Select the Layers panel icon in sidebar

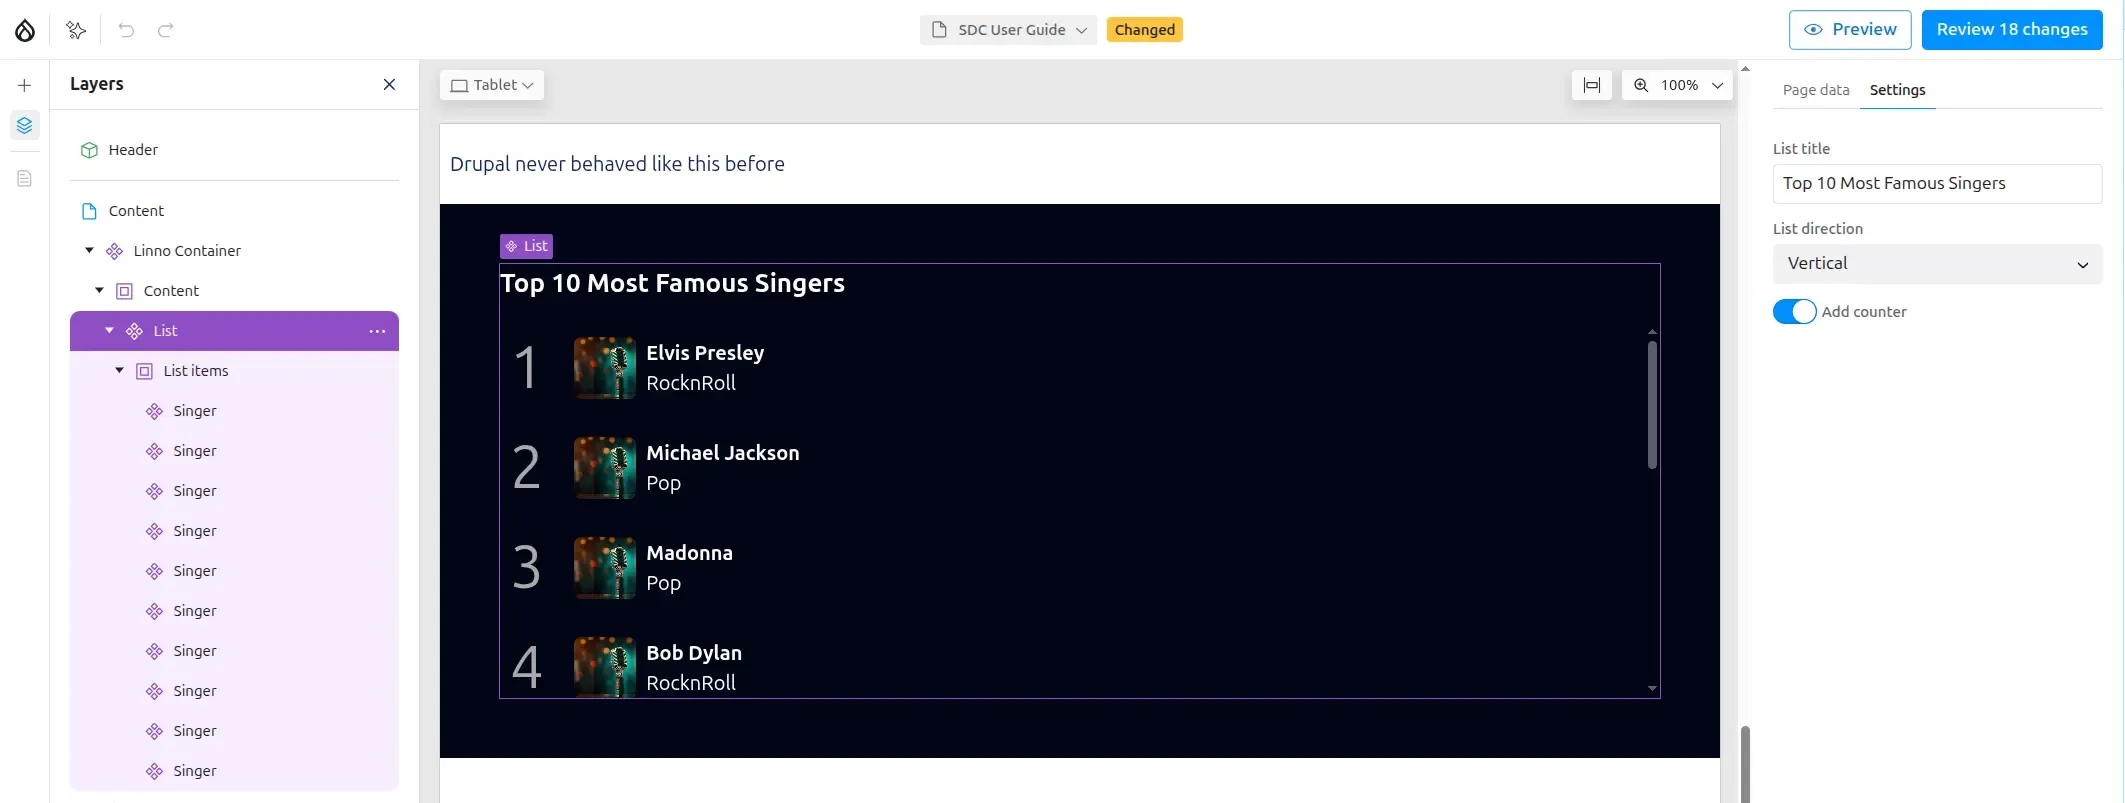(x=24, y=124)
